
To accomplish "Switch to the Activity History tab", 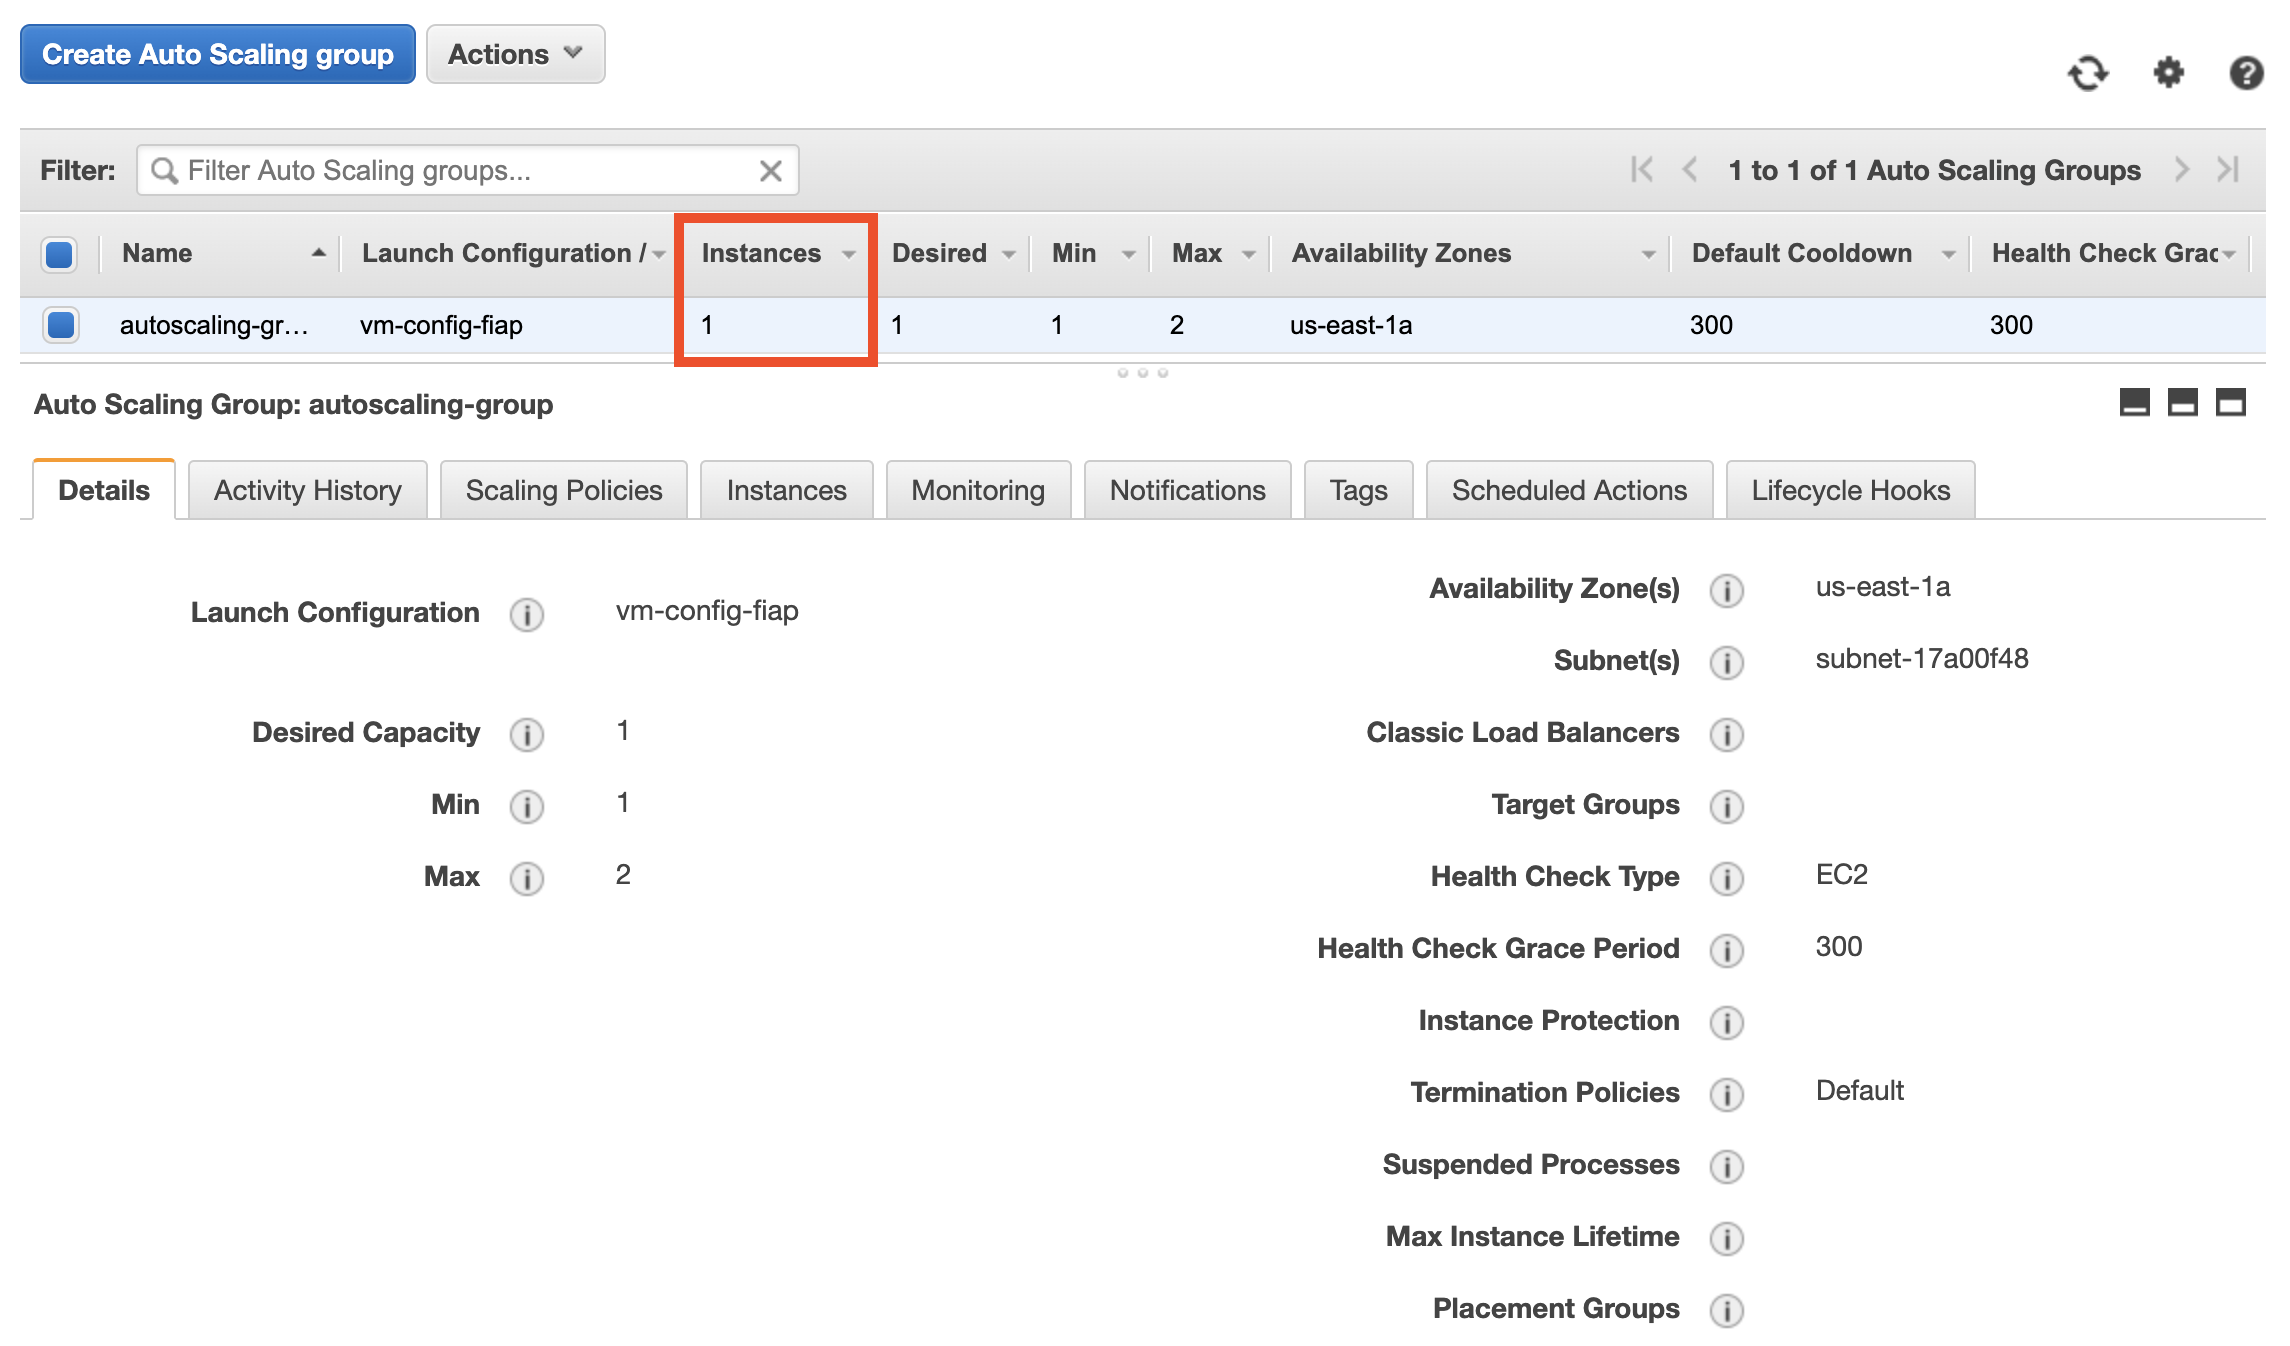I will click(307, 490).
